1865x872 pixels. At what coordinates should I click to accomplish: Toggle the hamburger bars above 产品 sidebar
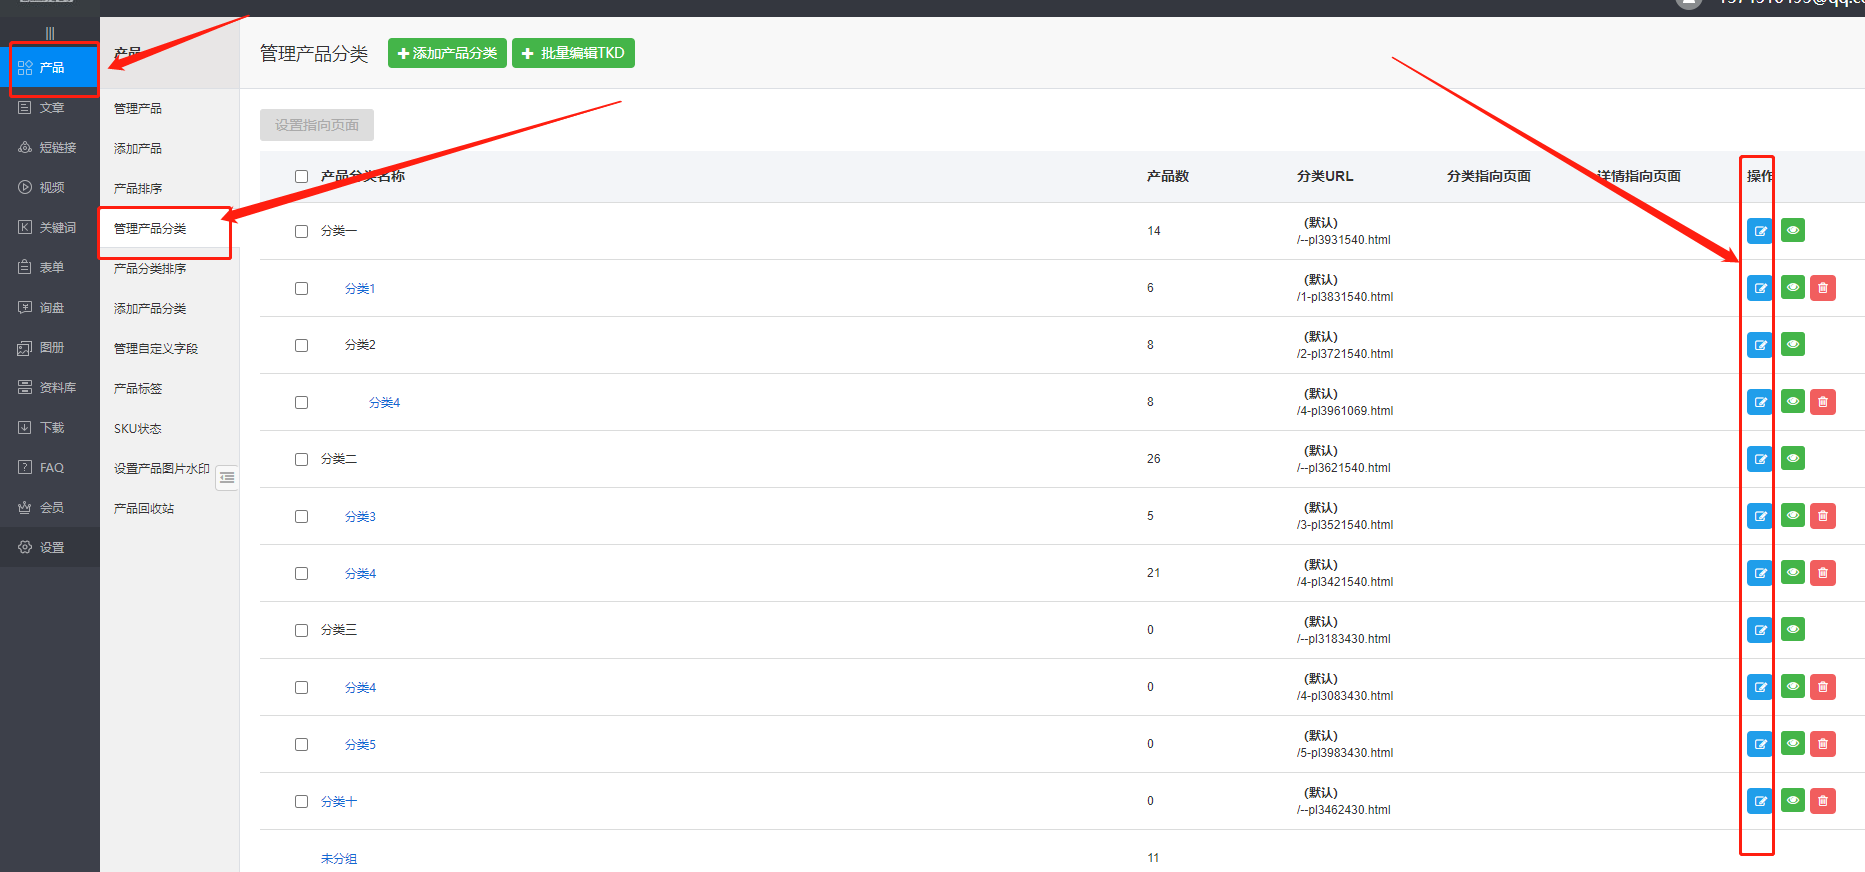tap(50, 33)
